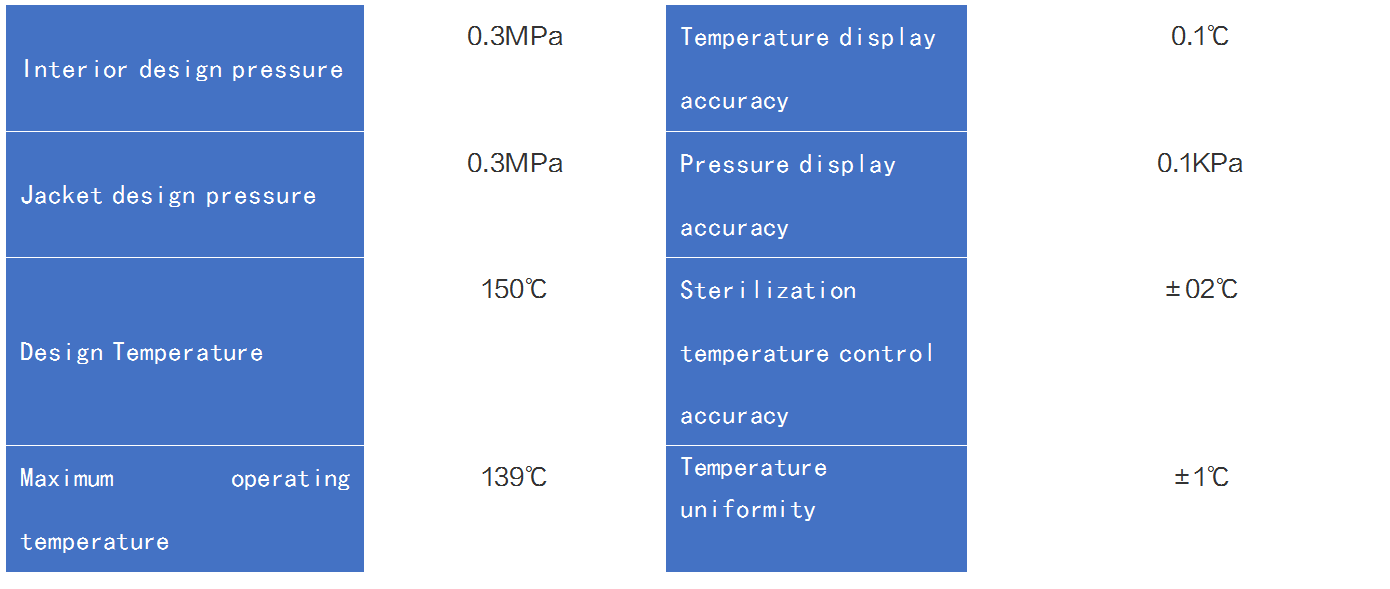Select the 0.1℃ display accuracy value
Viewport: 1390px width, 589px height.
coord(1200,37)
